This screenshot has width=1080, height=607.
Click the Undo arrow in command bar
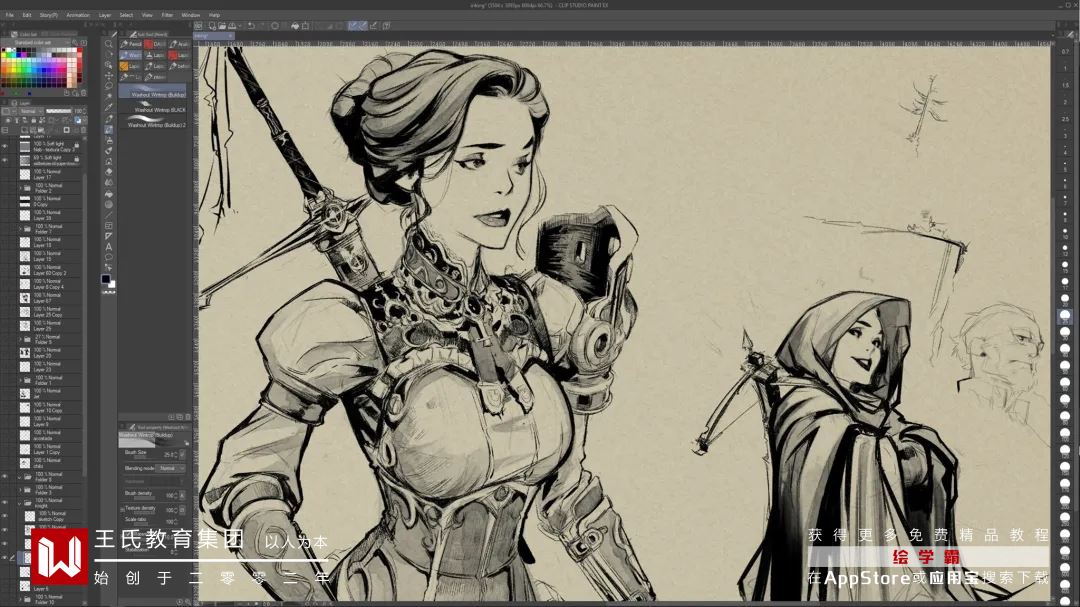pyautogui.click(x=252, y=25)
